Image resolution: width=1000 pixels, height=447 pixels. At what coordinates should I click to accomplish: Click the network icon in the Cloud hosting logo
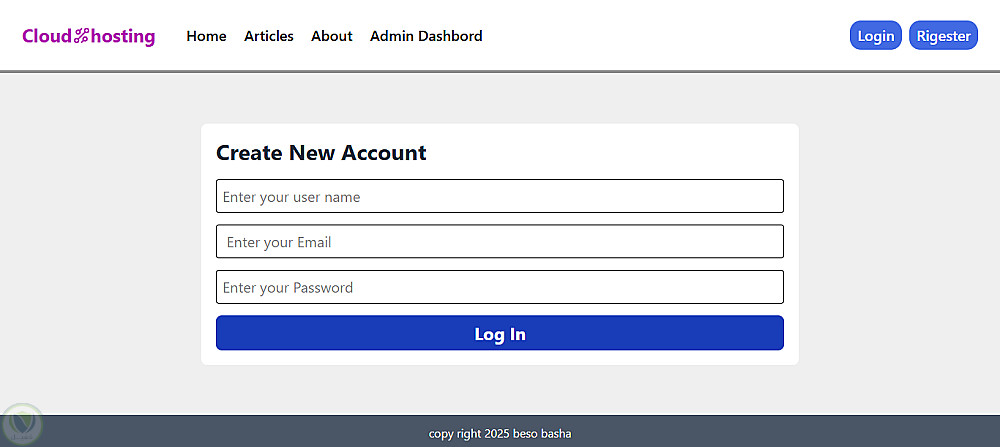pos(82,37)
